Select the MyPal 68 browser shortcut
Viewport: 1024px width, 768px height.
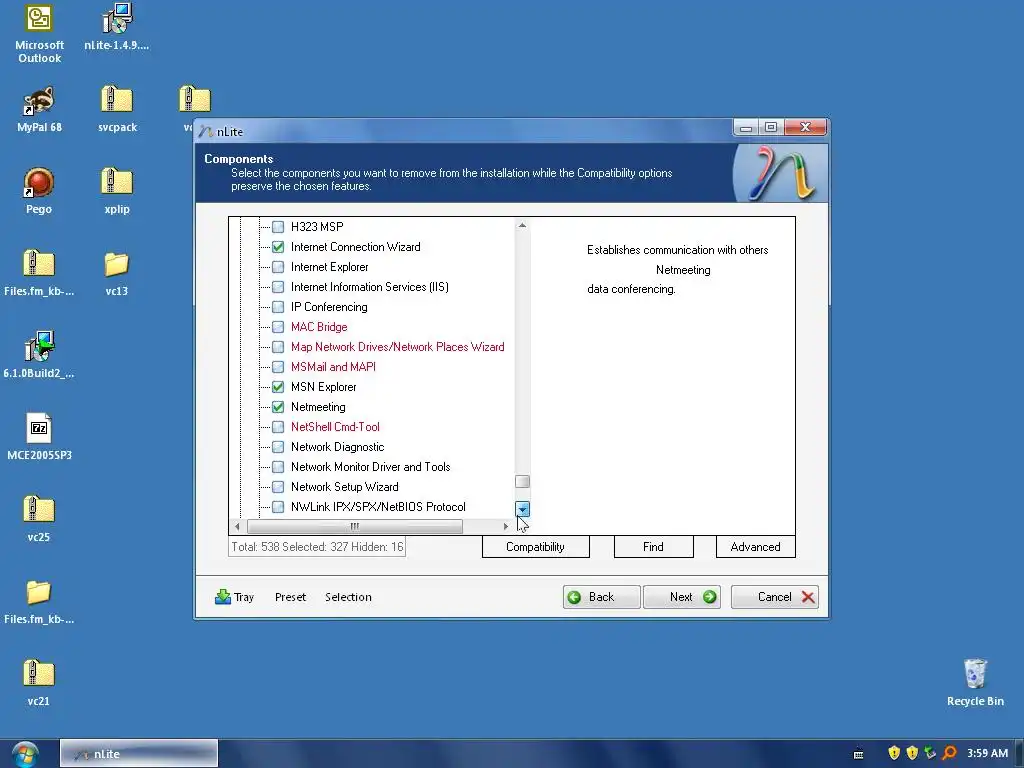pos(39,109)
